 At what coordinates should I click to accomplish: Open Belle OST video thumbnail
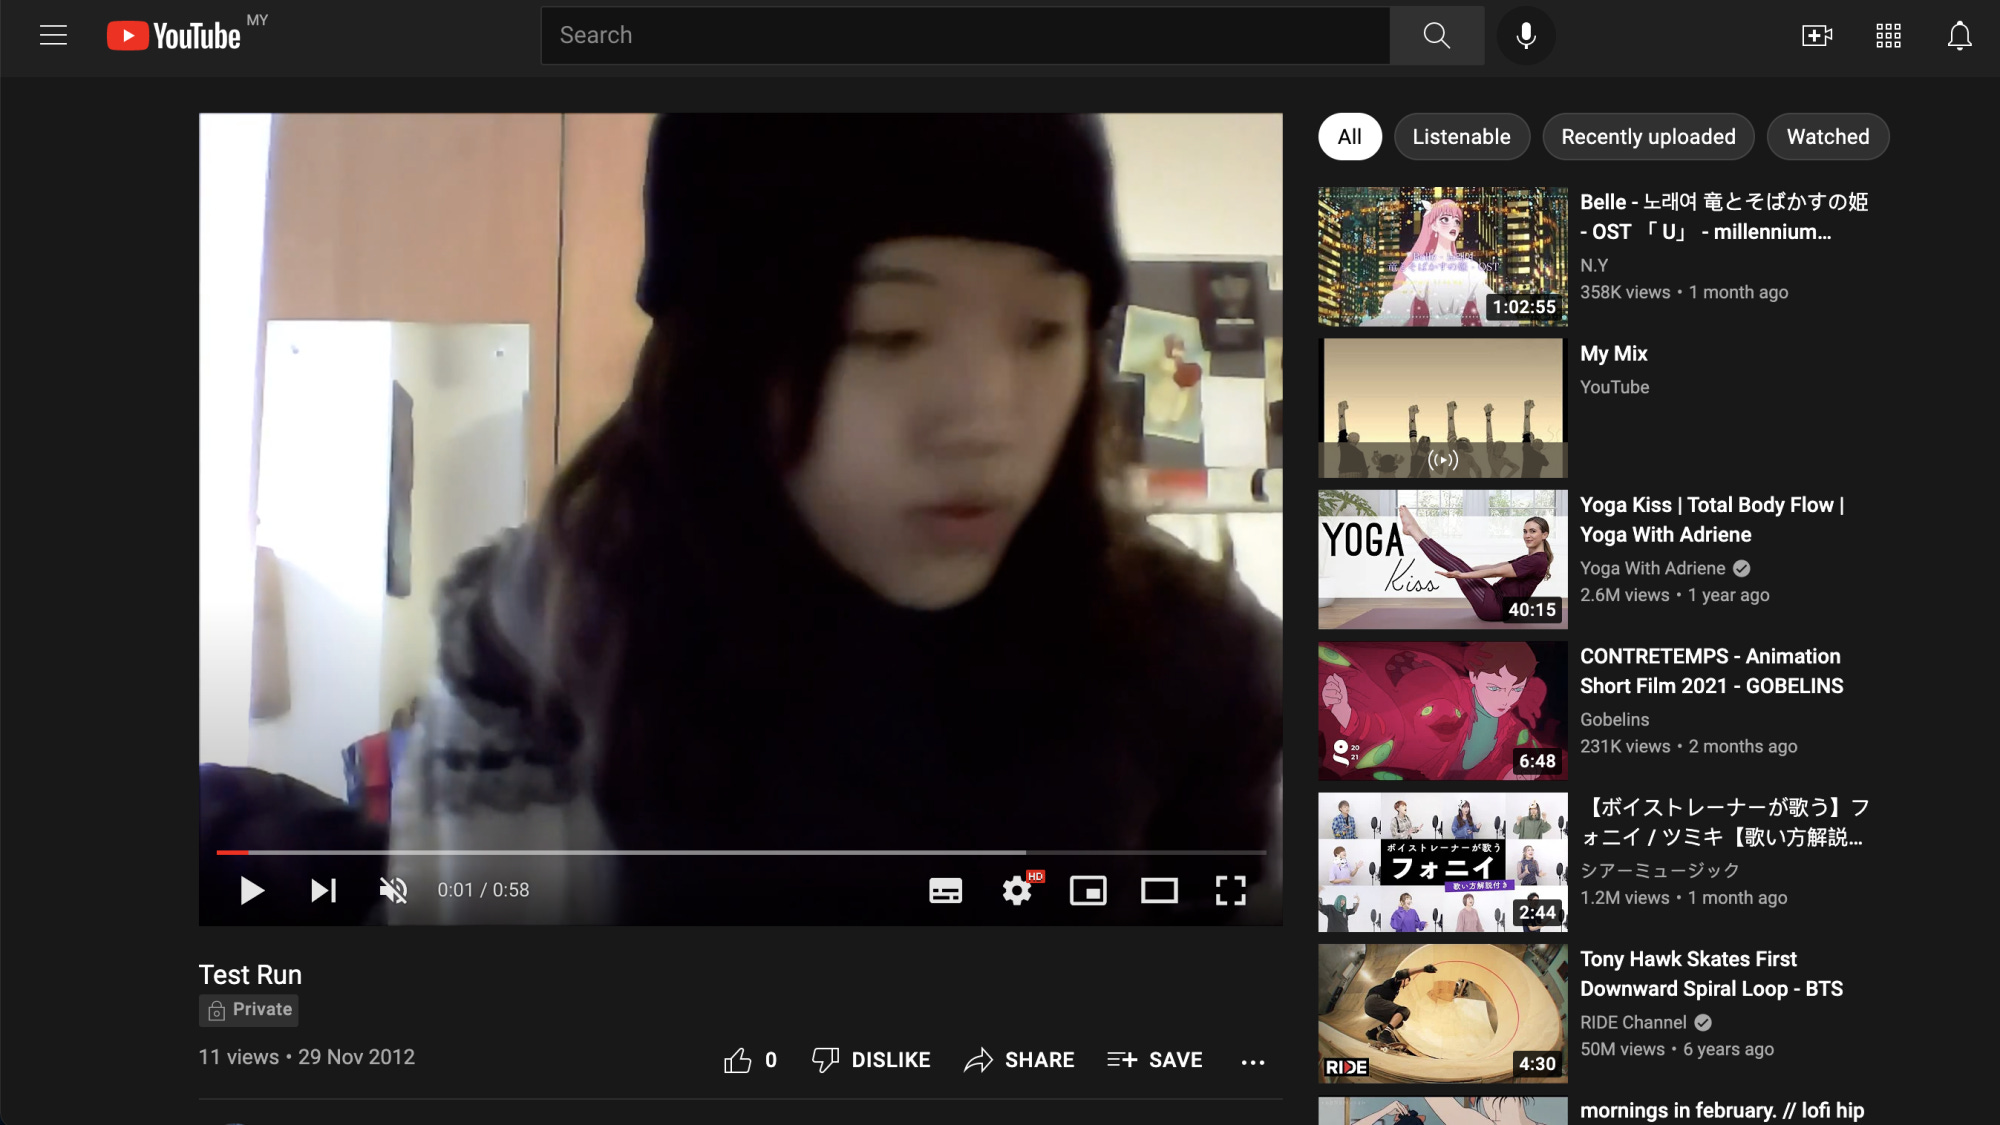point(1442,256)
